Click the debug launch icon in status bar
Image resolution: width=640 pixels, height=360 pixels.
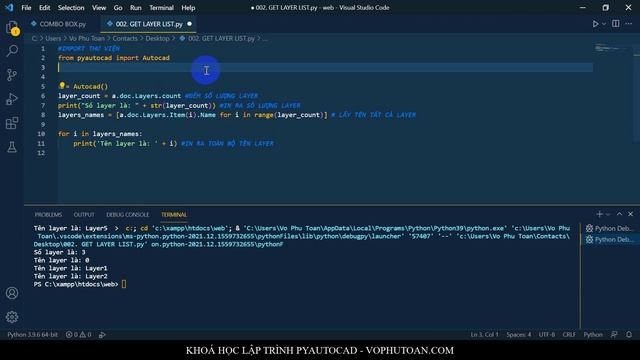pyautogui.click(x=102, y=335)
